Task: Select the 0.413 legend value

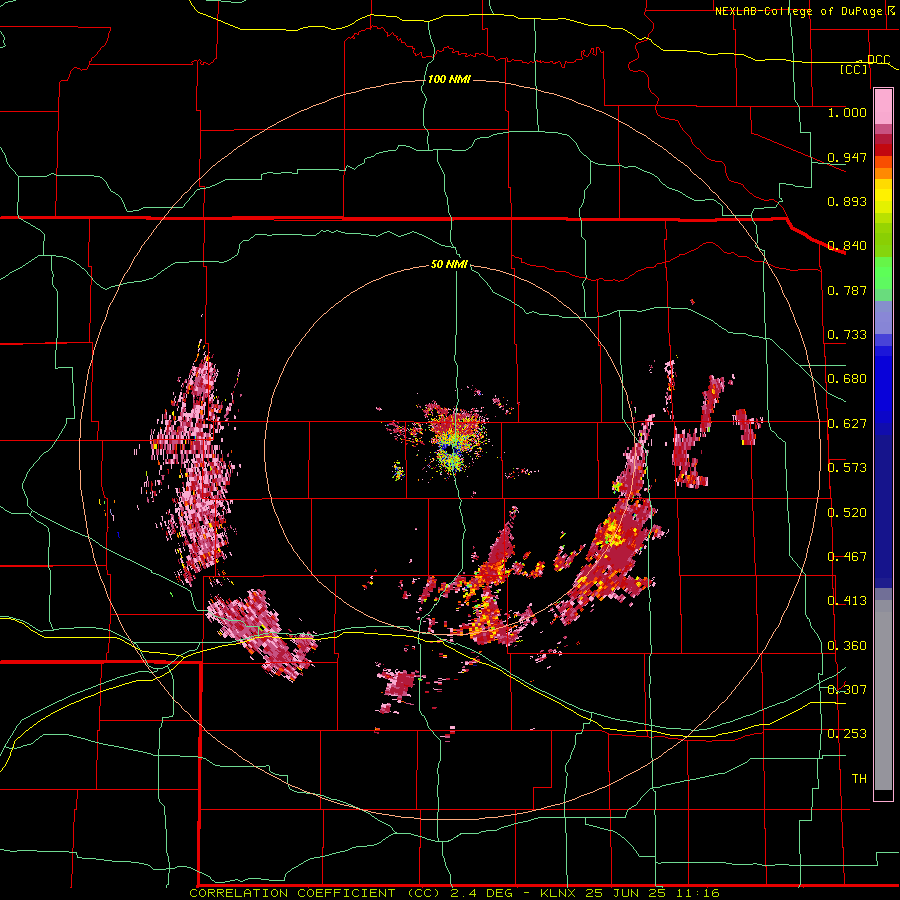Action: click(x=847, y=601)
